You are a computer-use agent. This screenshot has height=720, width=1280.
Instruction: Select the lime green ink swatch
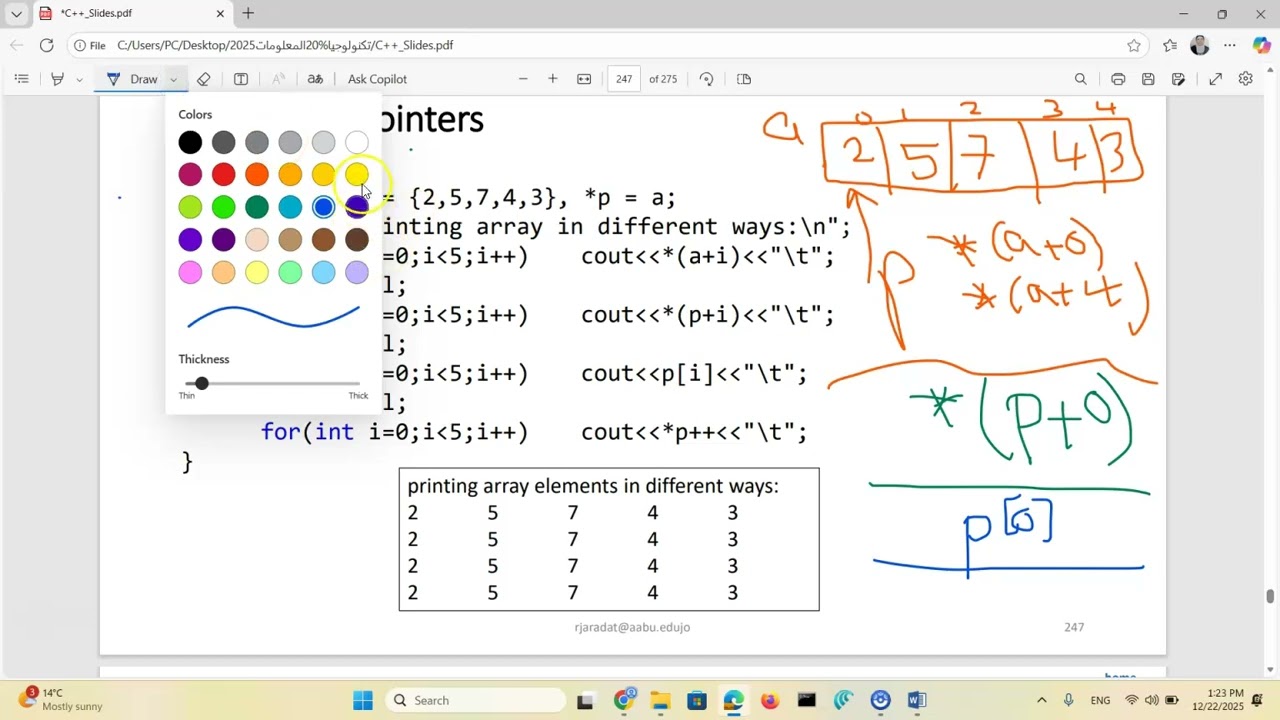coord(190,207)
